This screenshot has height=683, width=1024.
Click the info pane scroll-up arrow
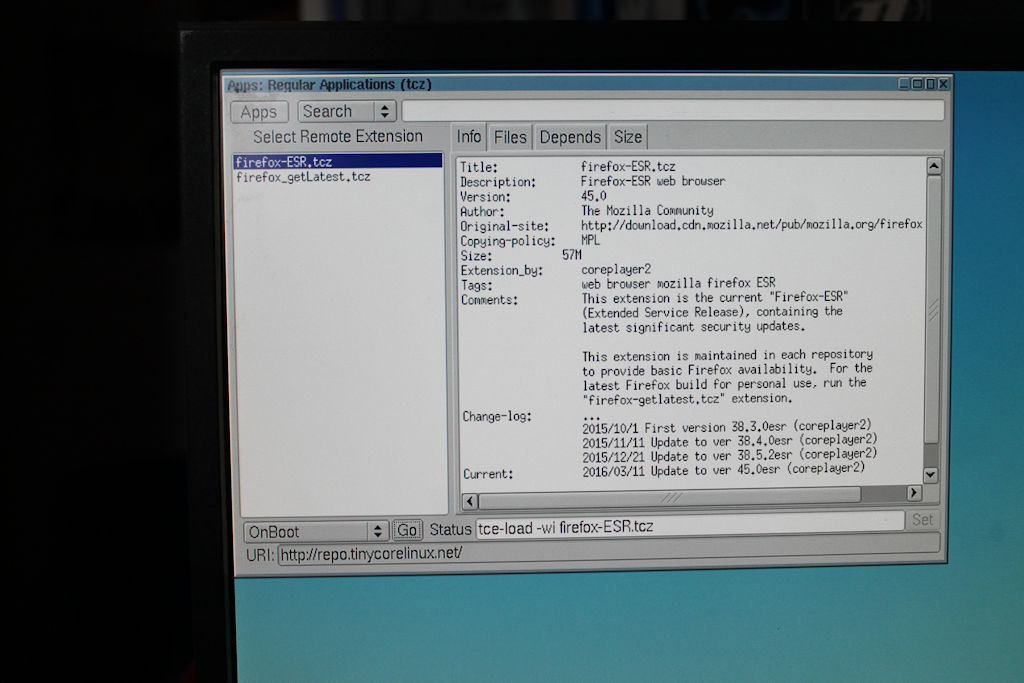pyautogui.click(x=934, y=167)
